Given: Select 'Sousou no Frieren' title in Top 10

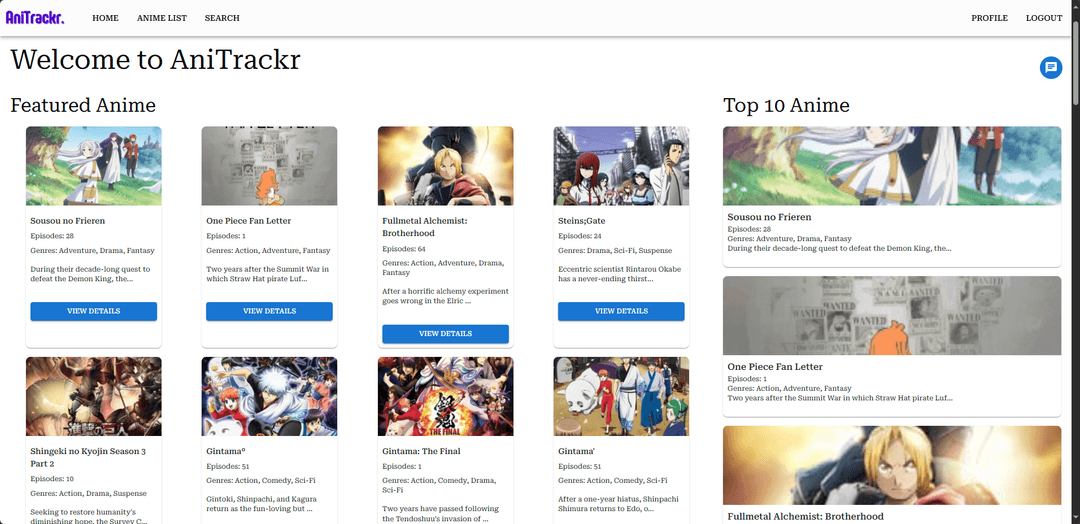Looking at the screenshot, I should coord(769,218).
